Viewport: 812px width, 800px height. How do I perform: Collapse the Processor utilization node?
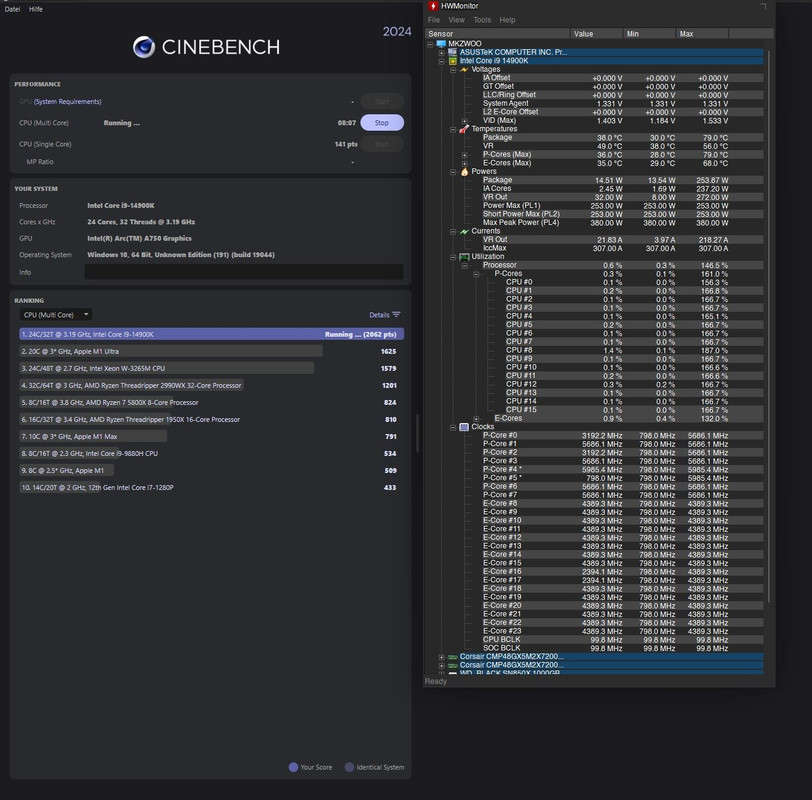tap(465, 265)
